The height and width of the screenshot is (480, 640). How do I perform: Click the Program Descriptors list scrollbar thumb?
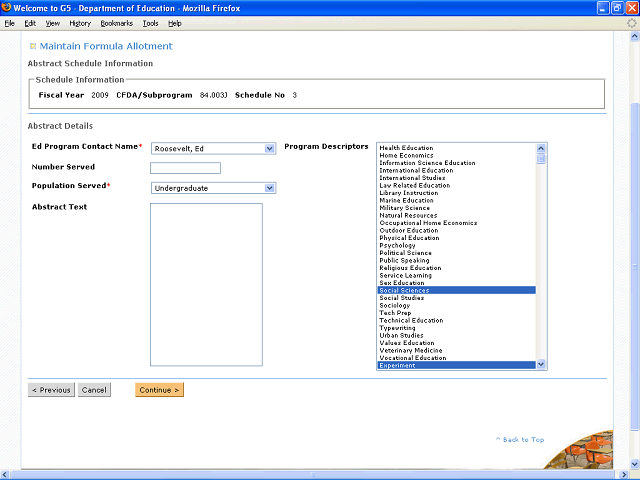click(541, 158)
